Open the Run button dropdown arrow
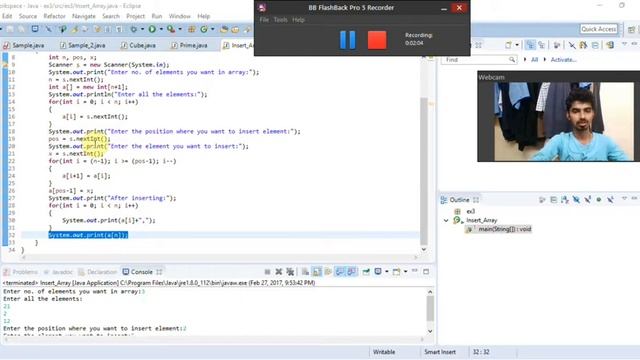Image resolution: width=640 pixels, height=360 pixels. tap(161, 29)
